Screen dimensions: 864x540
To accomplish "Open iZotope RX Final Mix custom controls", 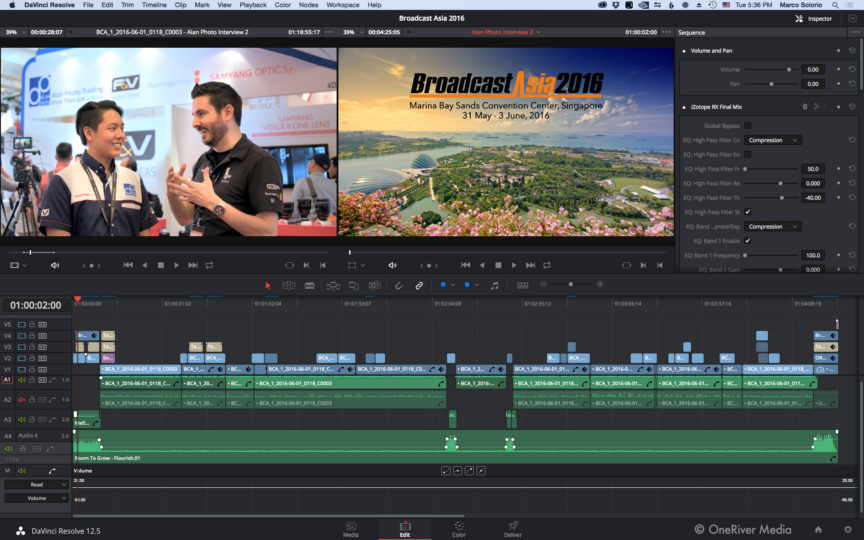I will click(x=817, y=107).
